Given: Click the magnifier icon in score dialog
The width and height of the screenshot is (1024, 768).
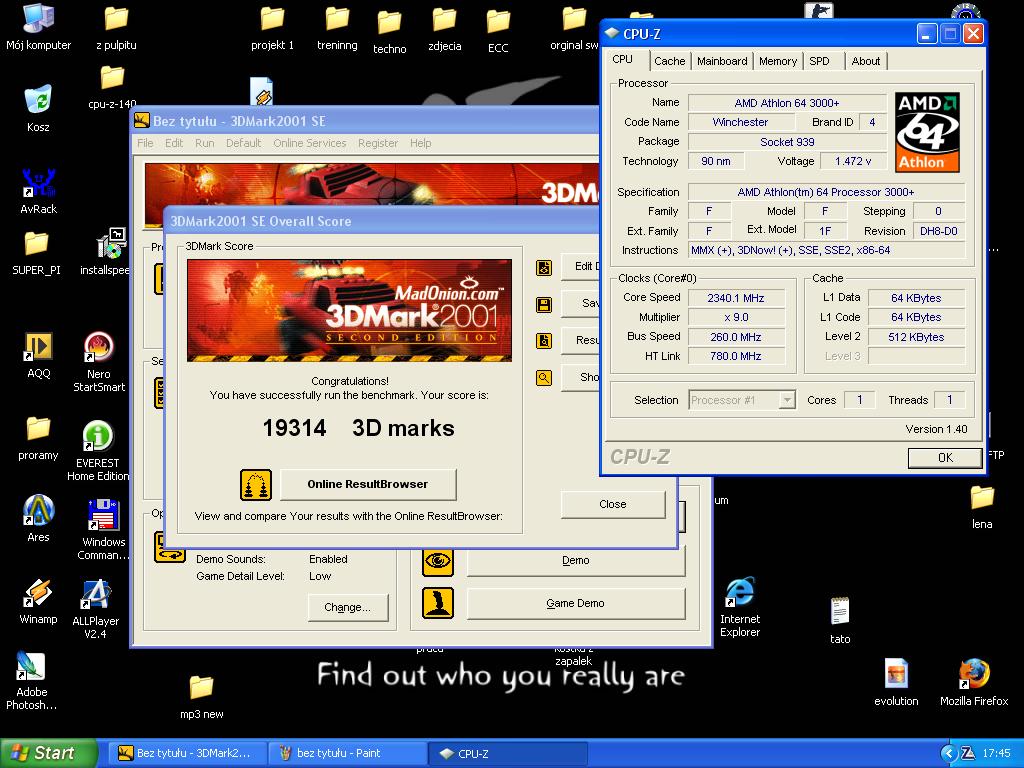Looking at the screenshot, I should tap(544, 377).
